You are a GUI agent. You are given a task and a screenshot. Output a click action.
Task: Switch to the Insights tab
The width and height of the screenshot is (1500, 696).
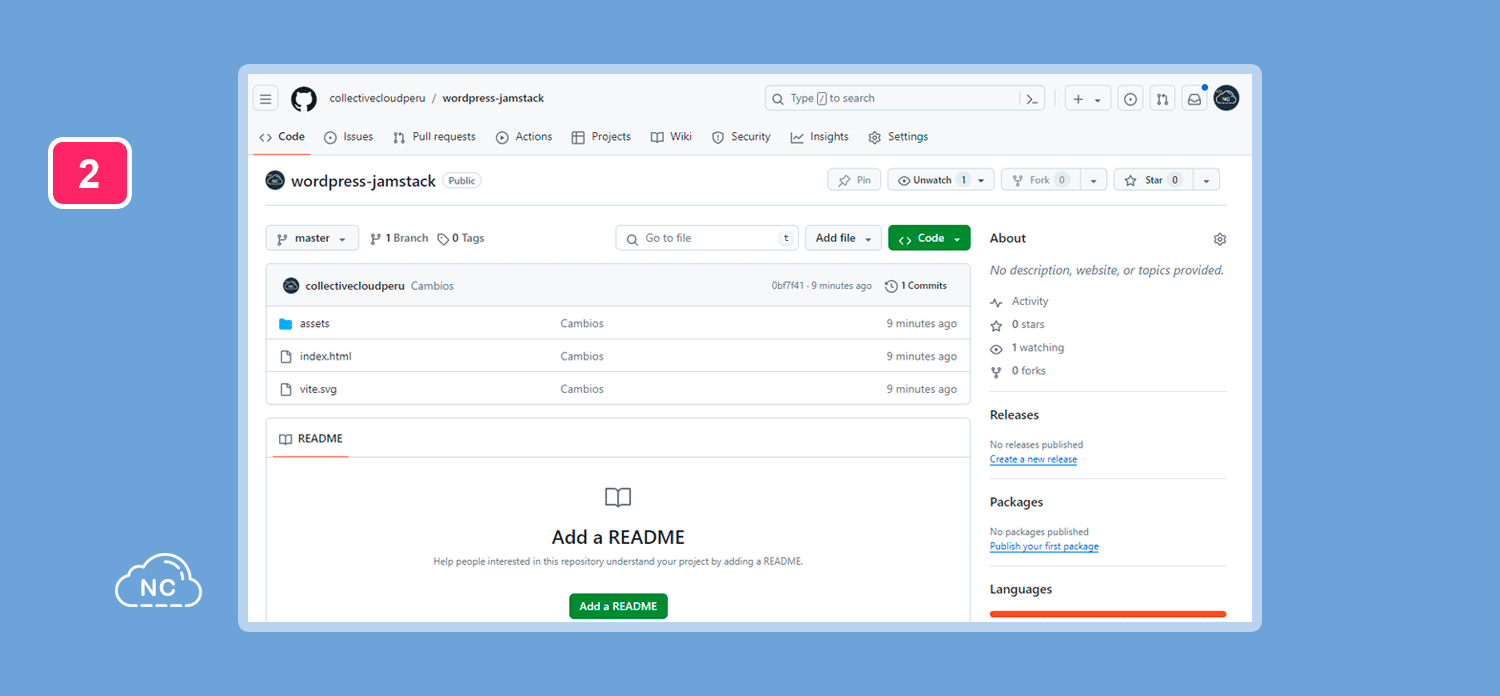(x=819, y=137)
